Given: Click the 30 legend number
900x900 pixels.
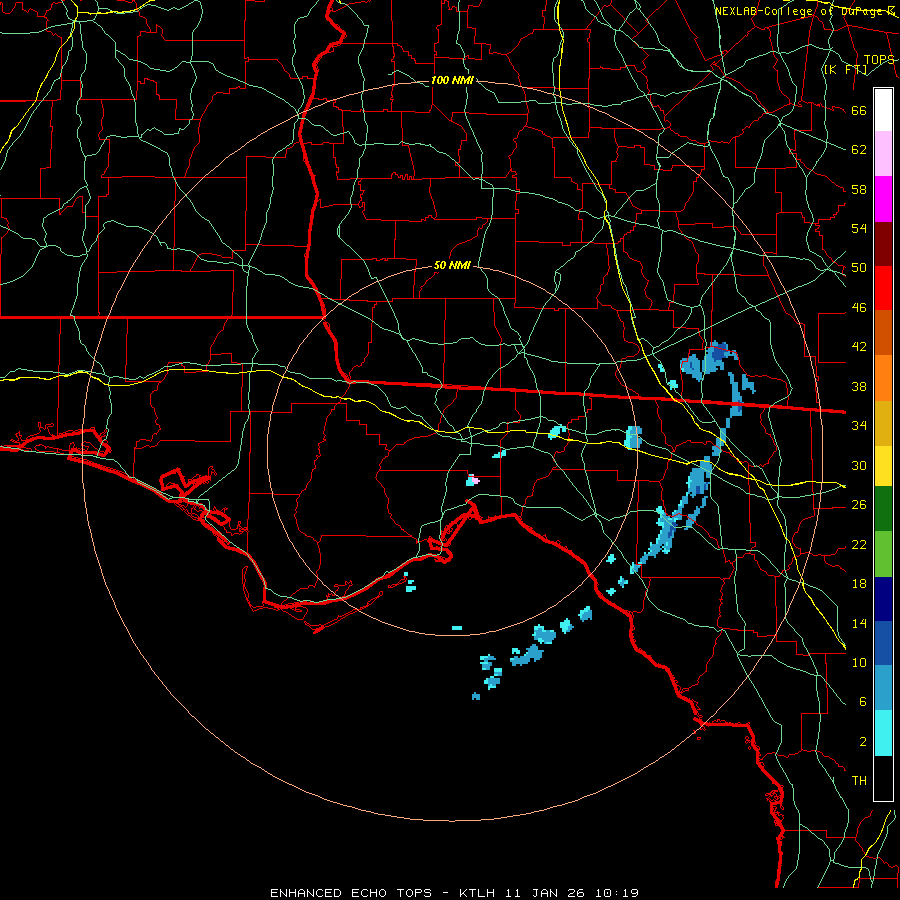Looking at the screenshot, I should [859, 465].
